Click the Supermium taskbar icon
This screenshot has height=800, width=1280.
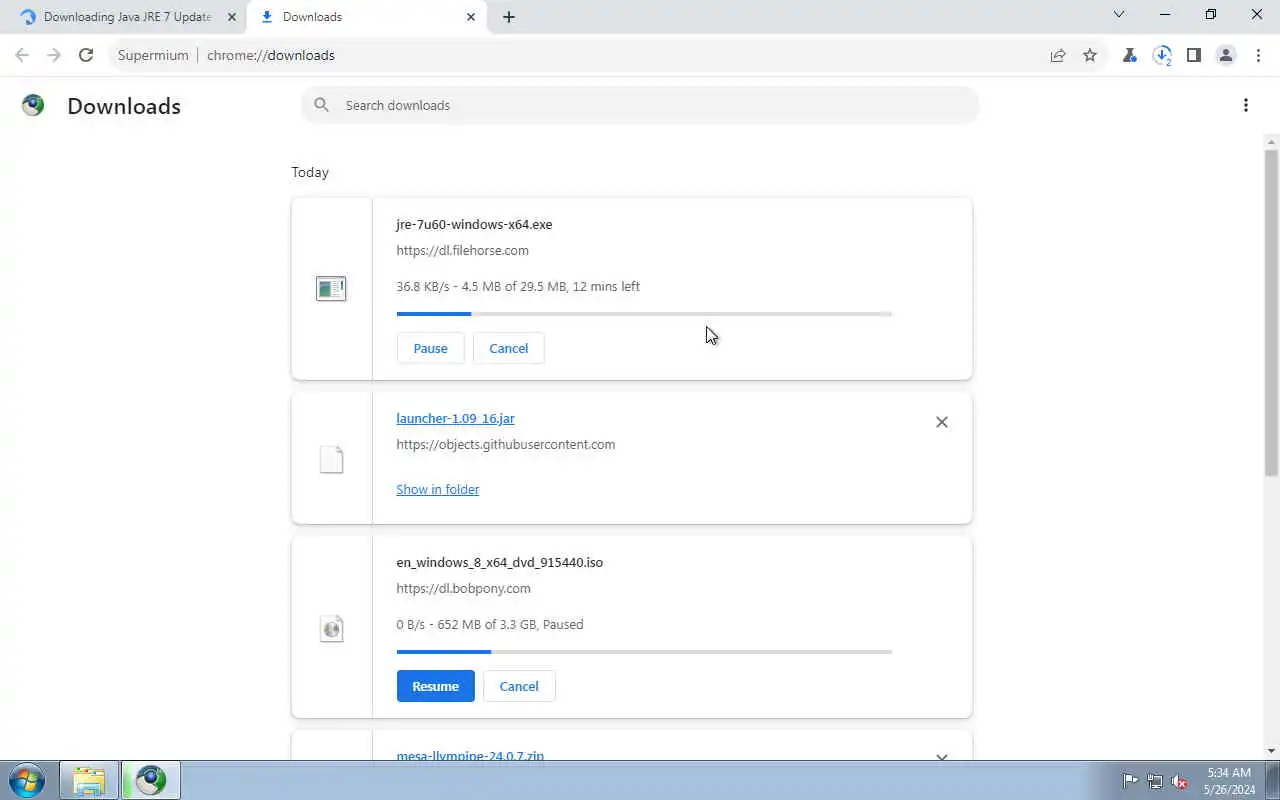coord(151,780)
